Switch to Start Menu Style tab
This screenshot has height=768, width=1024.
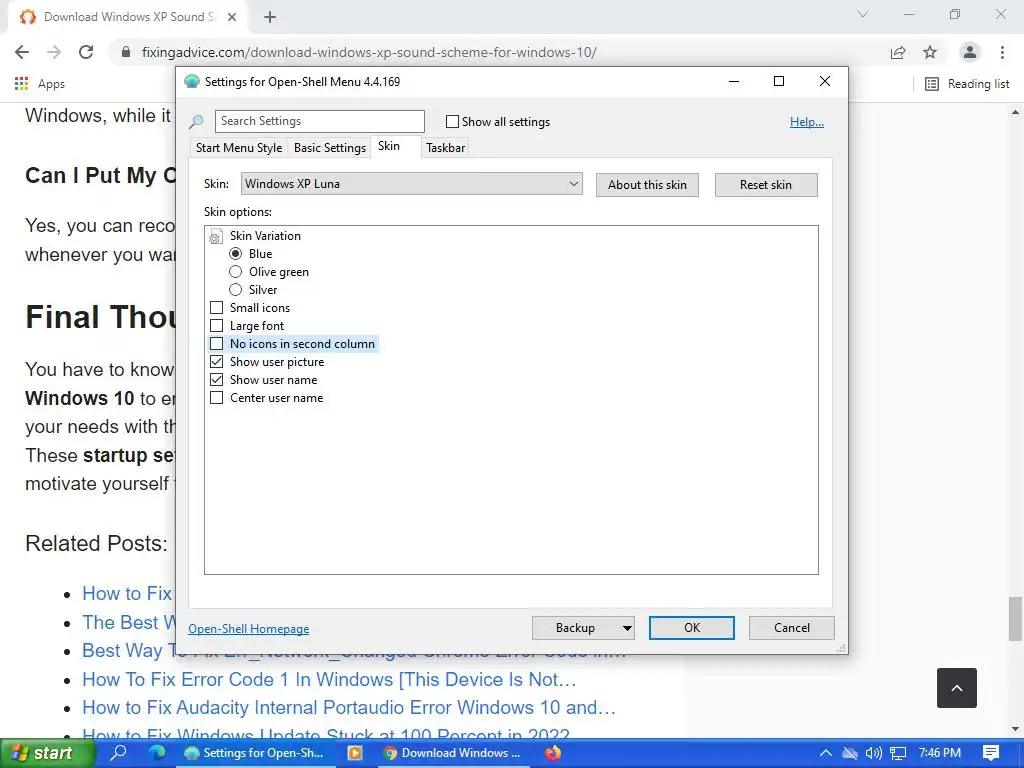pos(239,148)
